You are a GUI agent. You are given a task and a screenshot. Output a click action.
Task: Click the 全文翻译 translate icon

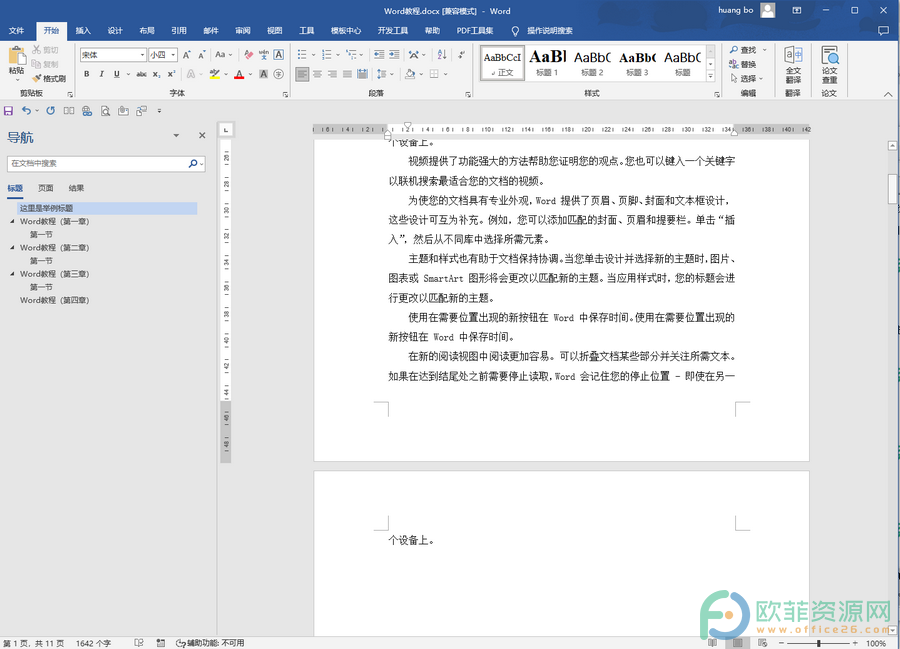pos(793,64)
